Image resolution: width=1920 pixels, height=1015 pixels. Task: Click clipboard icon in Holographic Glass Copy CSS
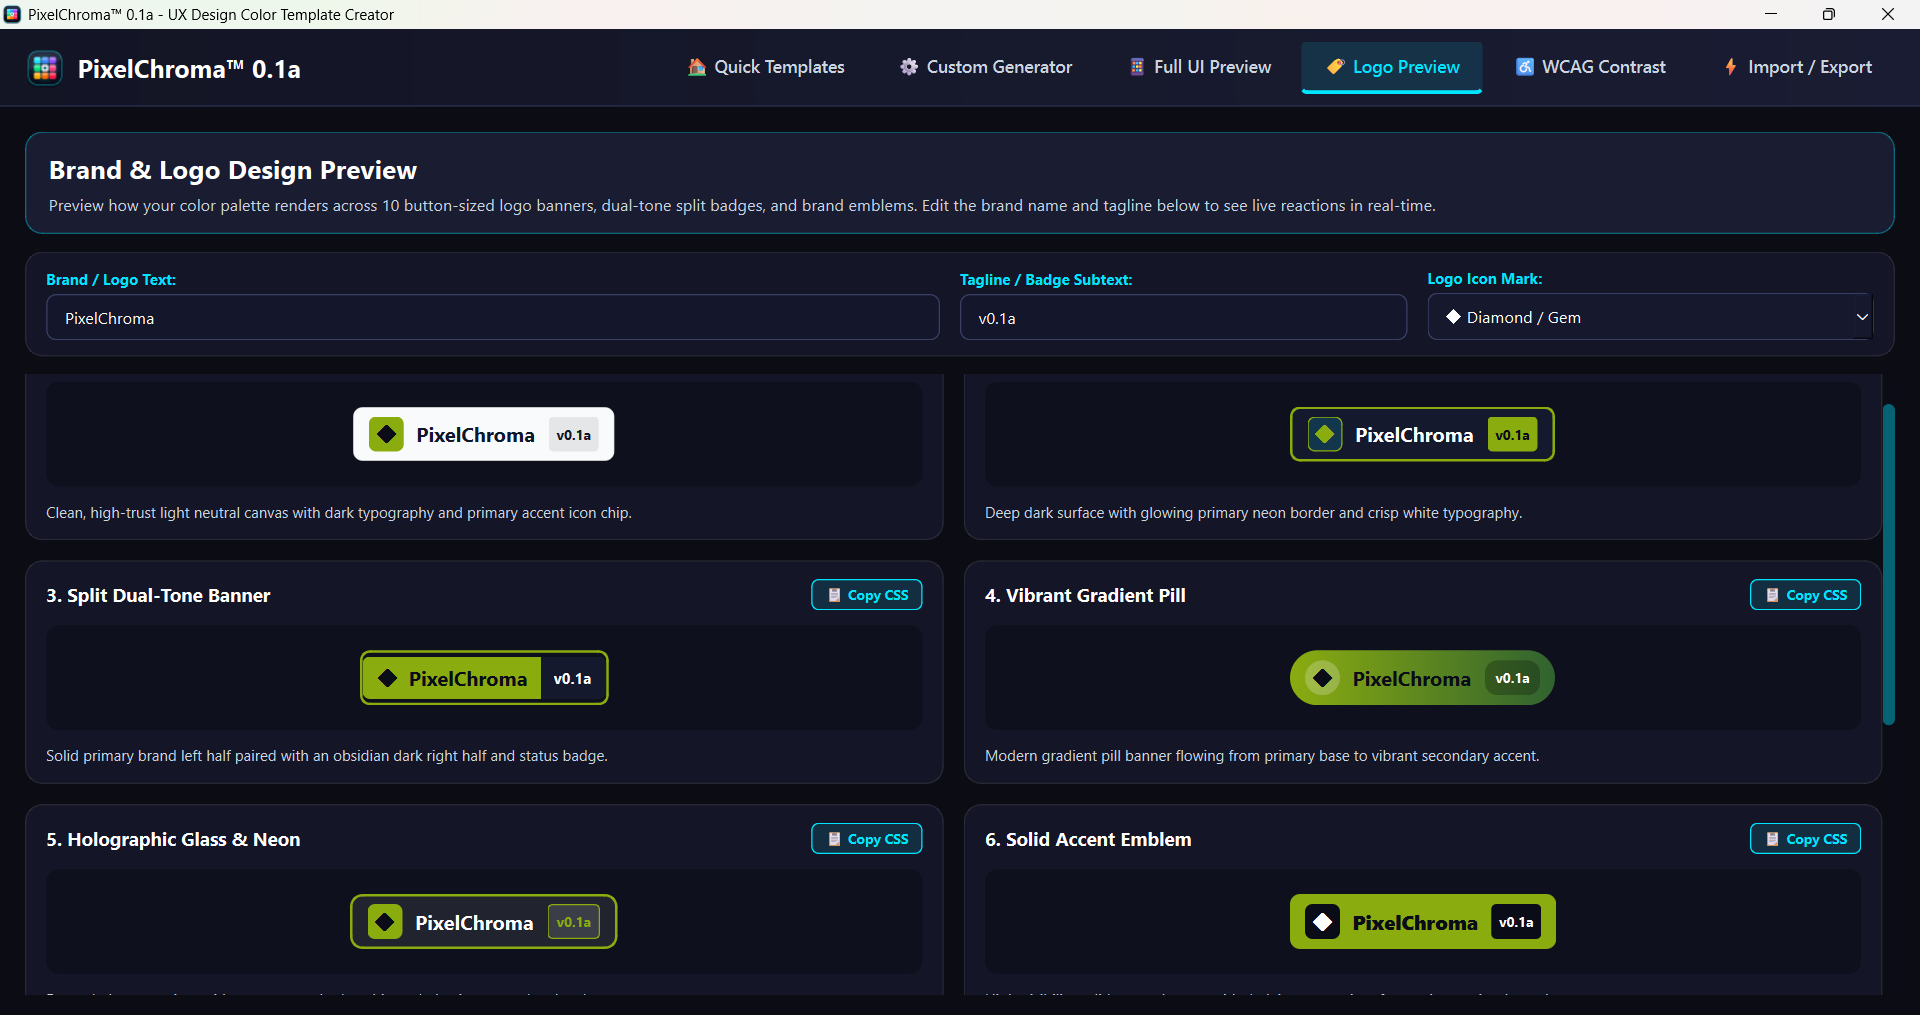click(x=834, y=839)
